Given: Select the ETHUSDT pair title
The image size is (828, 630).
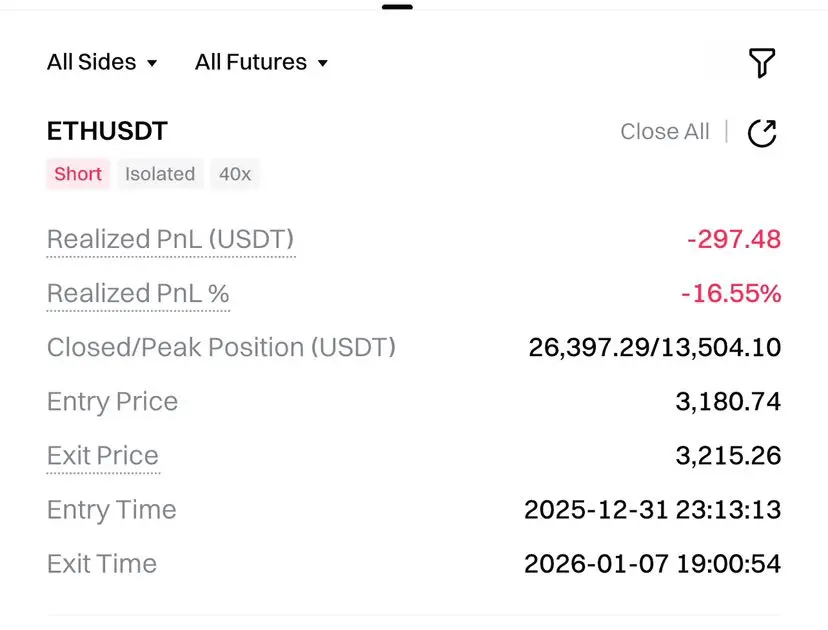Looking at the screenshot, I should (107, 131).
